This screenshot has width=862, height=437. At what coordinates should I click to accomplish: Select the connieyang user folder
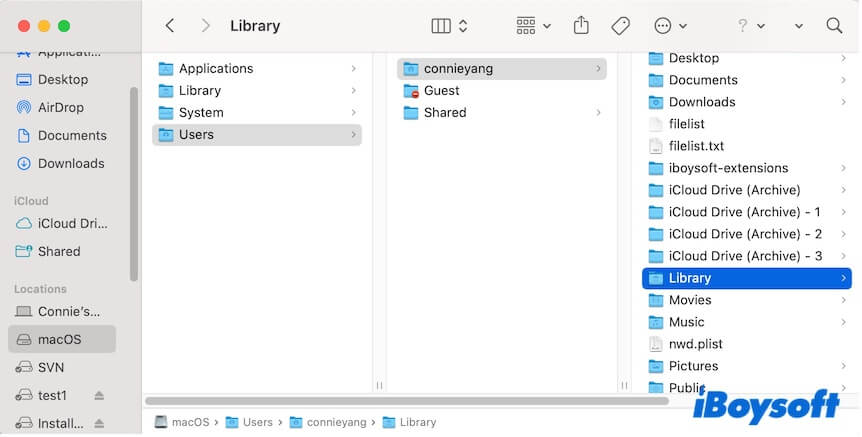(x=458, y=68)
